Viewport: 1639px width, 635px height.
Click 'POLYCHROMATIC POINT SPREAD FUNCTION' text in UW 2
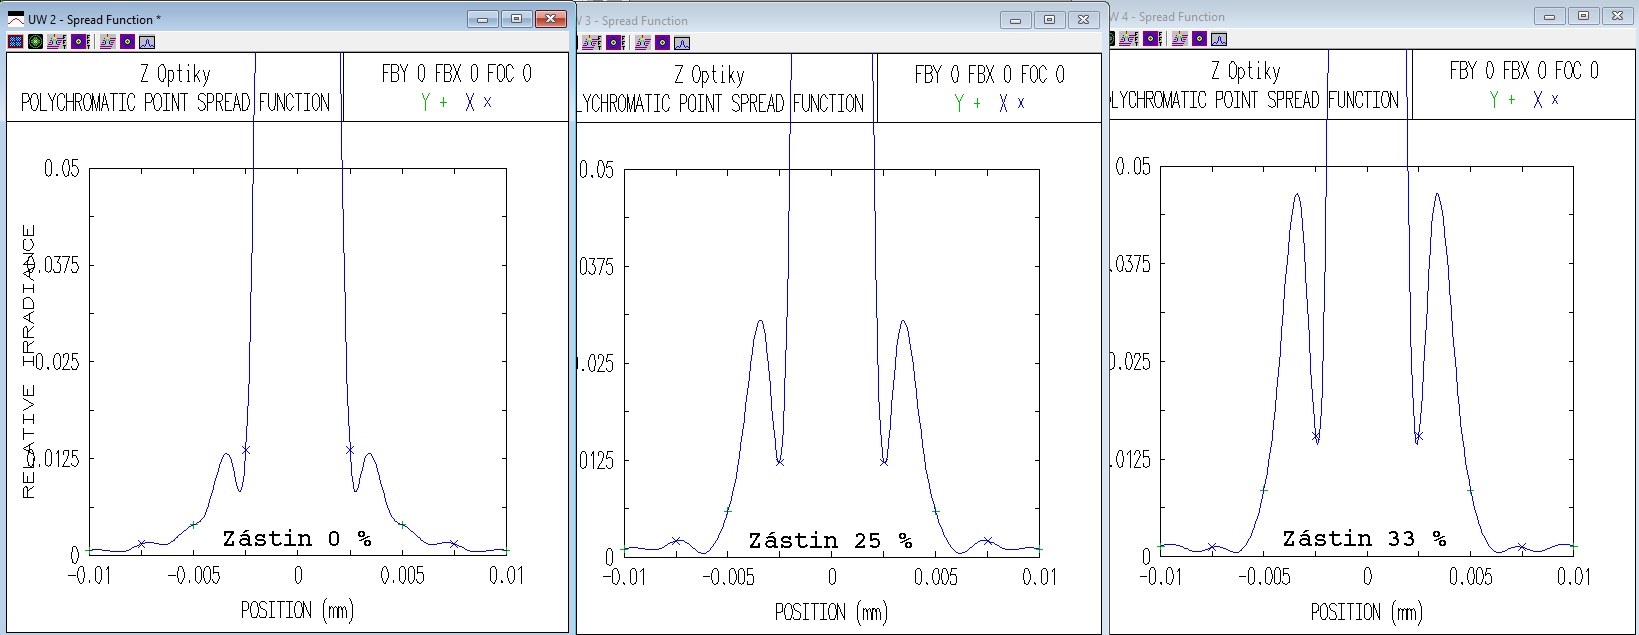coord(175,103)
